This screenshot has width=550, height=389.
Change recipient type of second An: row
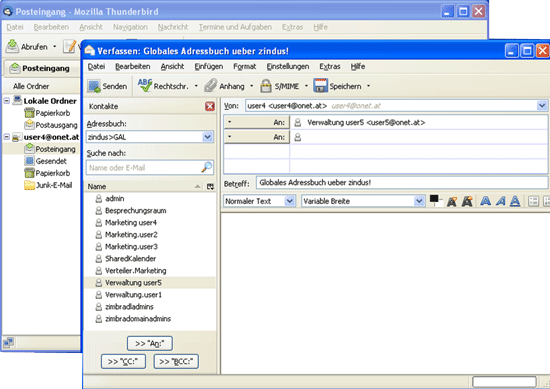(x=256, y=137)
